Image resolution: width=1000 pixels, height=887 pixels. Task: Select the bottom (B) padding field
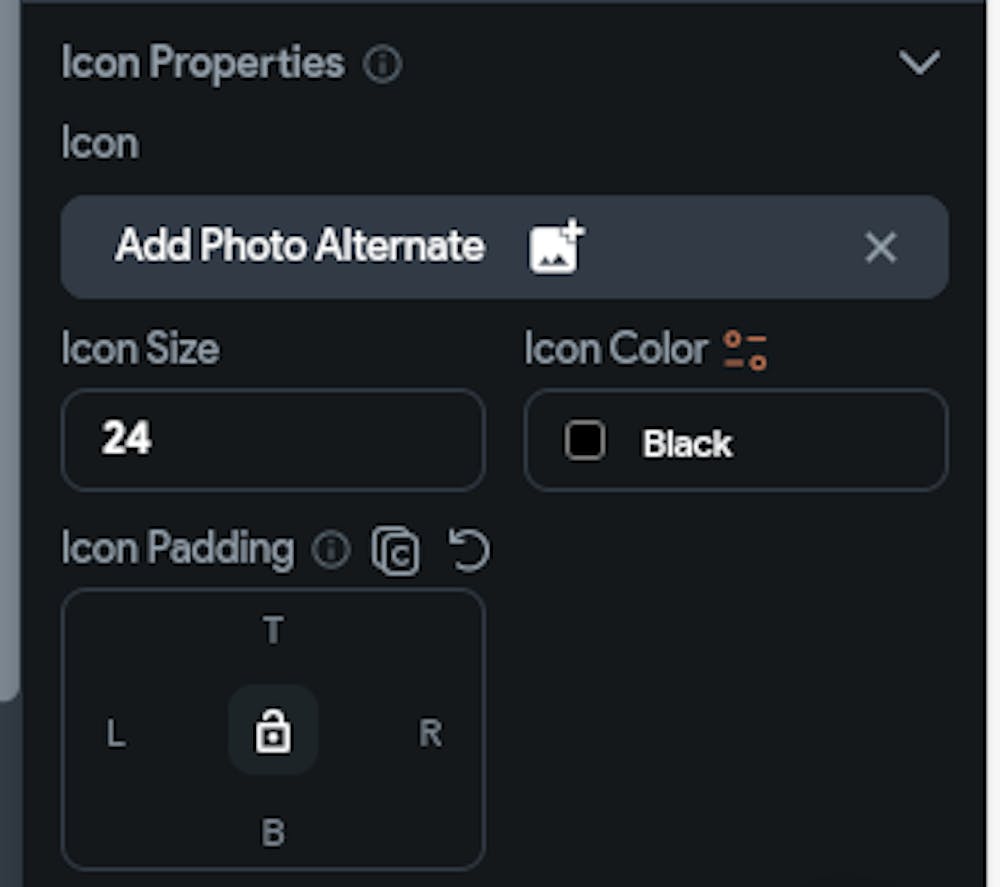273,832
